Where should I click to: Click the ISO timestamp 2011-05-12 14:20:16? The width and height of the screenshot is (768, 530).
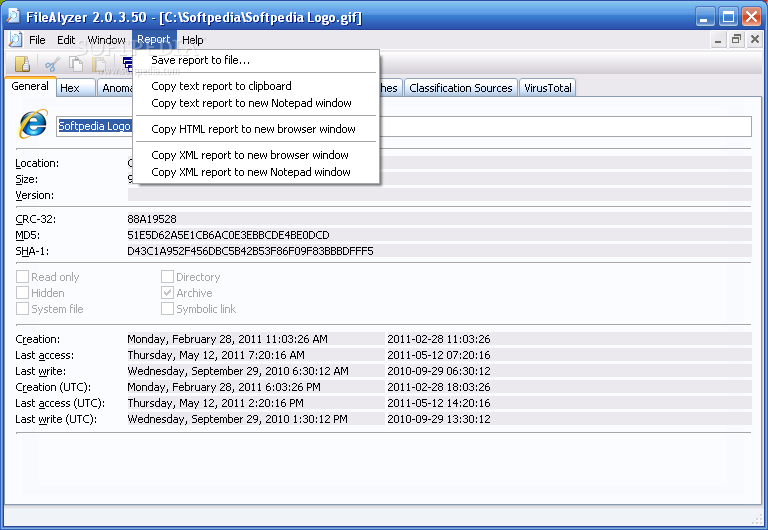[x=439, y=404]
